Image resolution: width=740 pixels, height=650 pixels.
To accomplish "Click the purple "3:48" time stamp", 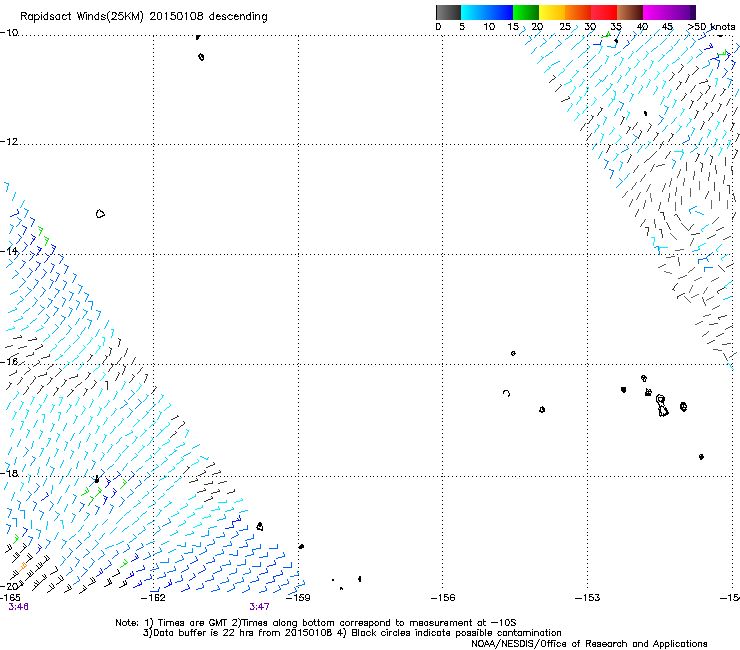I will point(18,607).
